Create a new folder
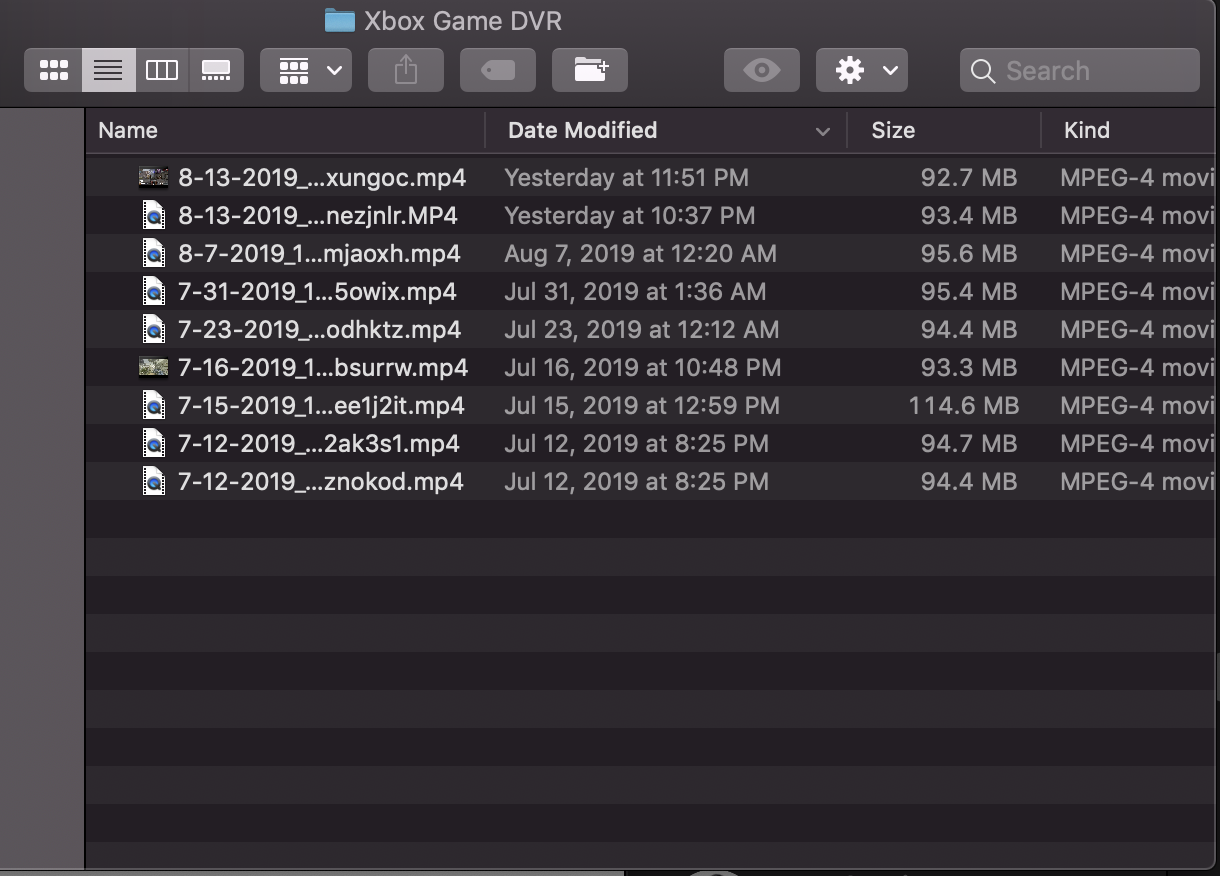Viewport: 1220px width, 876px height. coord(589,70)
